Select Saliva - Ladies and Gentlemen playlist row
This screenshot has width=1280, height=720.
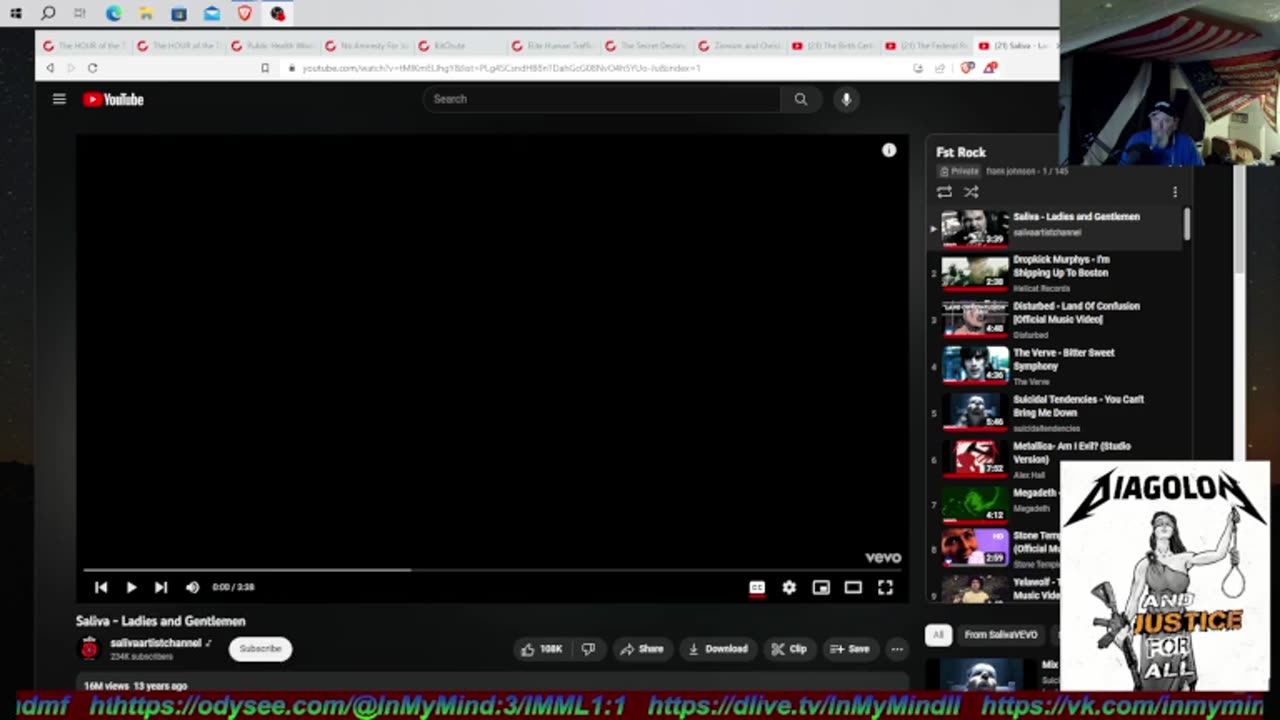[x=1055, y=227]
